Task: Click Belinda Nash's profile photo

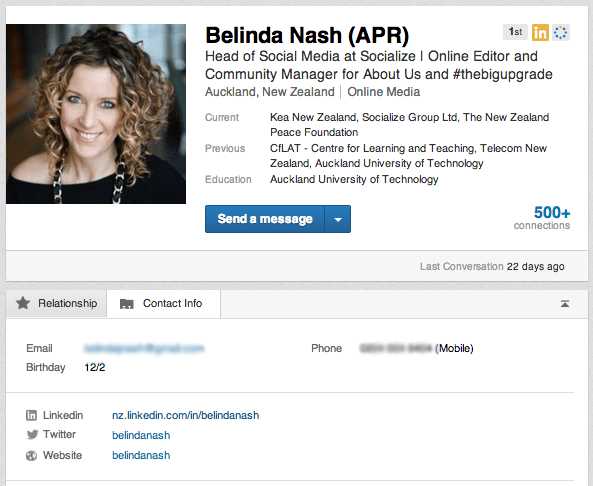Action: (x=96, y=114)
